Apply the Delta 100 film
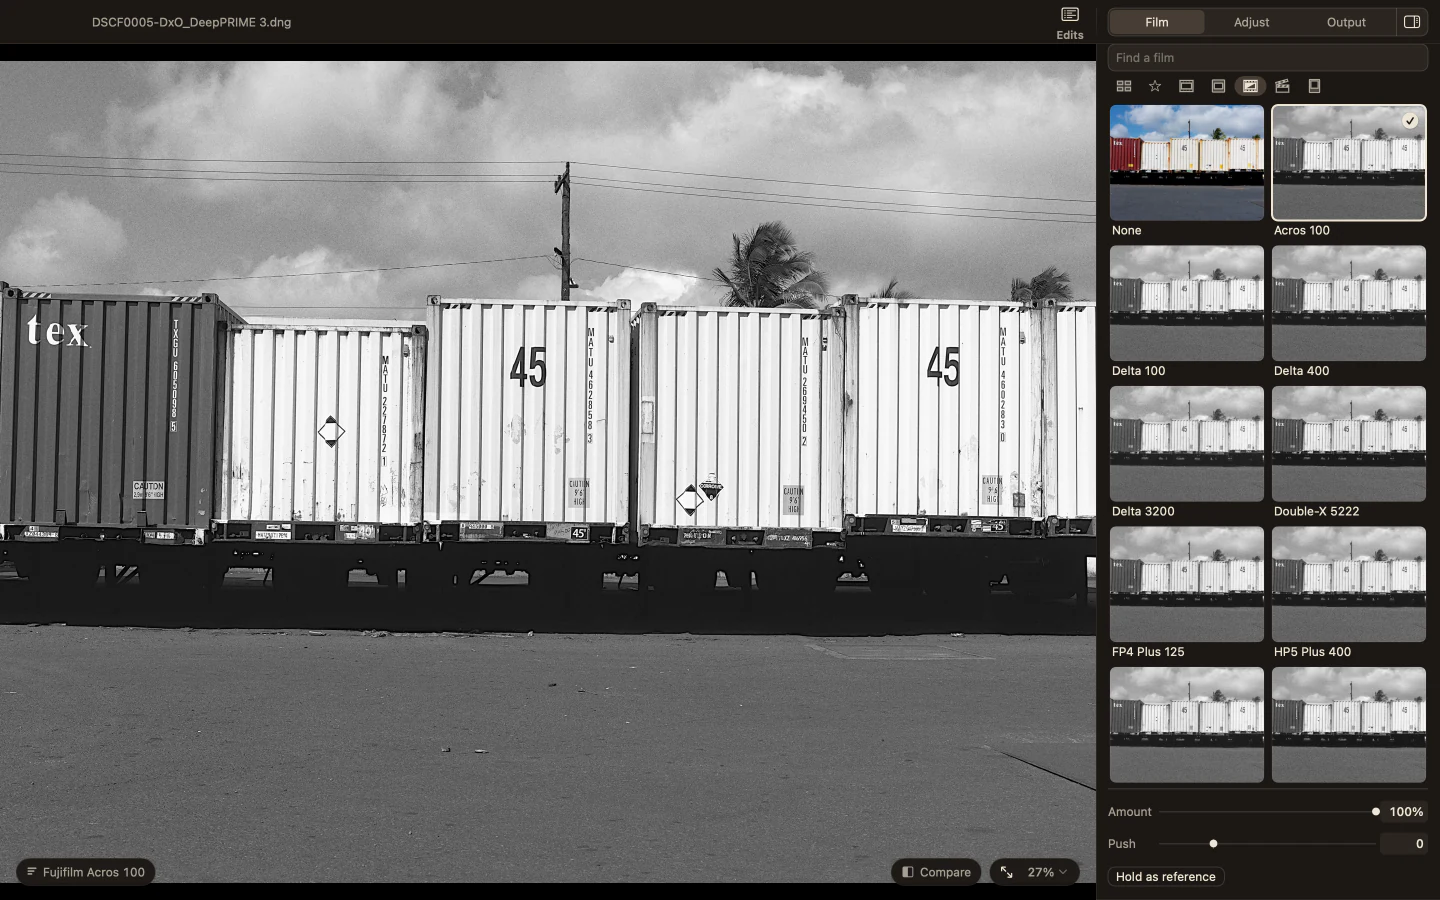Image resolution: width=1440 pixels, height=900 pixels. 1187,303
